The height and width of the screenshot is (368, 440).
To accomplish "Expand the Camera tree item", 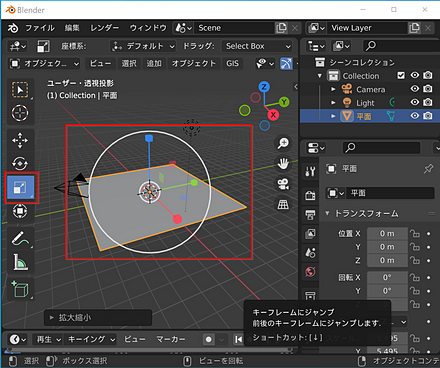I will point(333,89).
